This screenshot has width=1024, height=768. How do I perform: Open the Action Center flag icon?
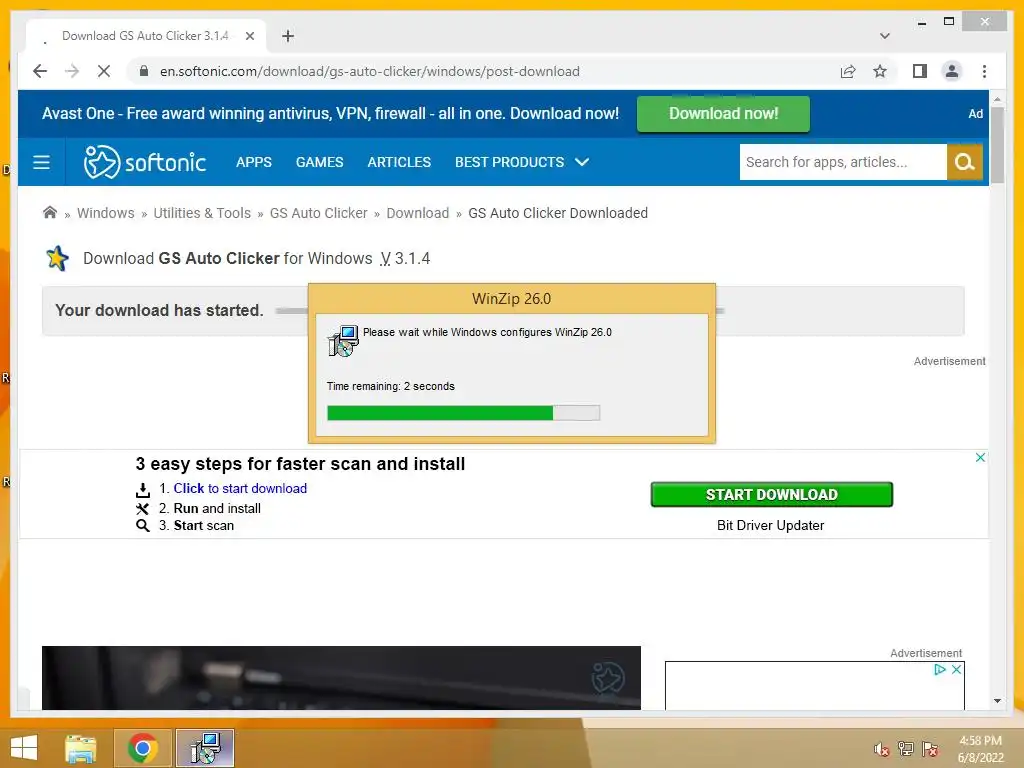pos(930,749)
